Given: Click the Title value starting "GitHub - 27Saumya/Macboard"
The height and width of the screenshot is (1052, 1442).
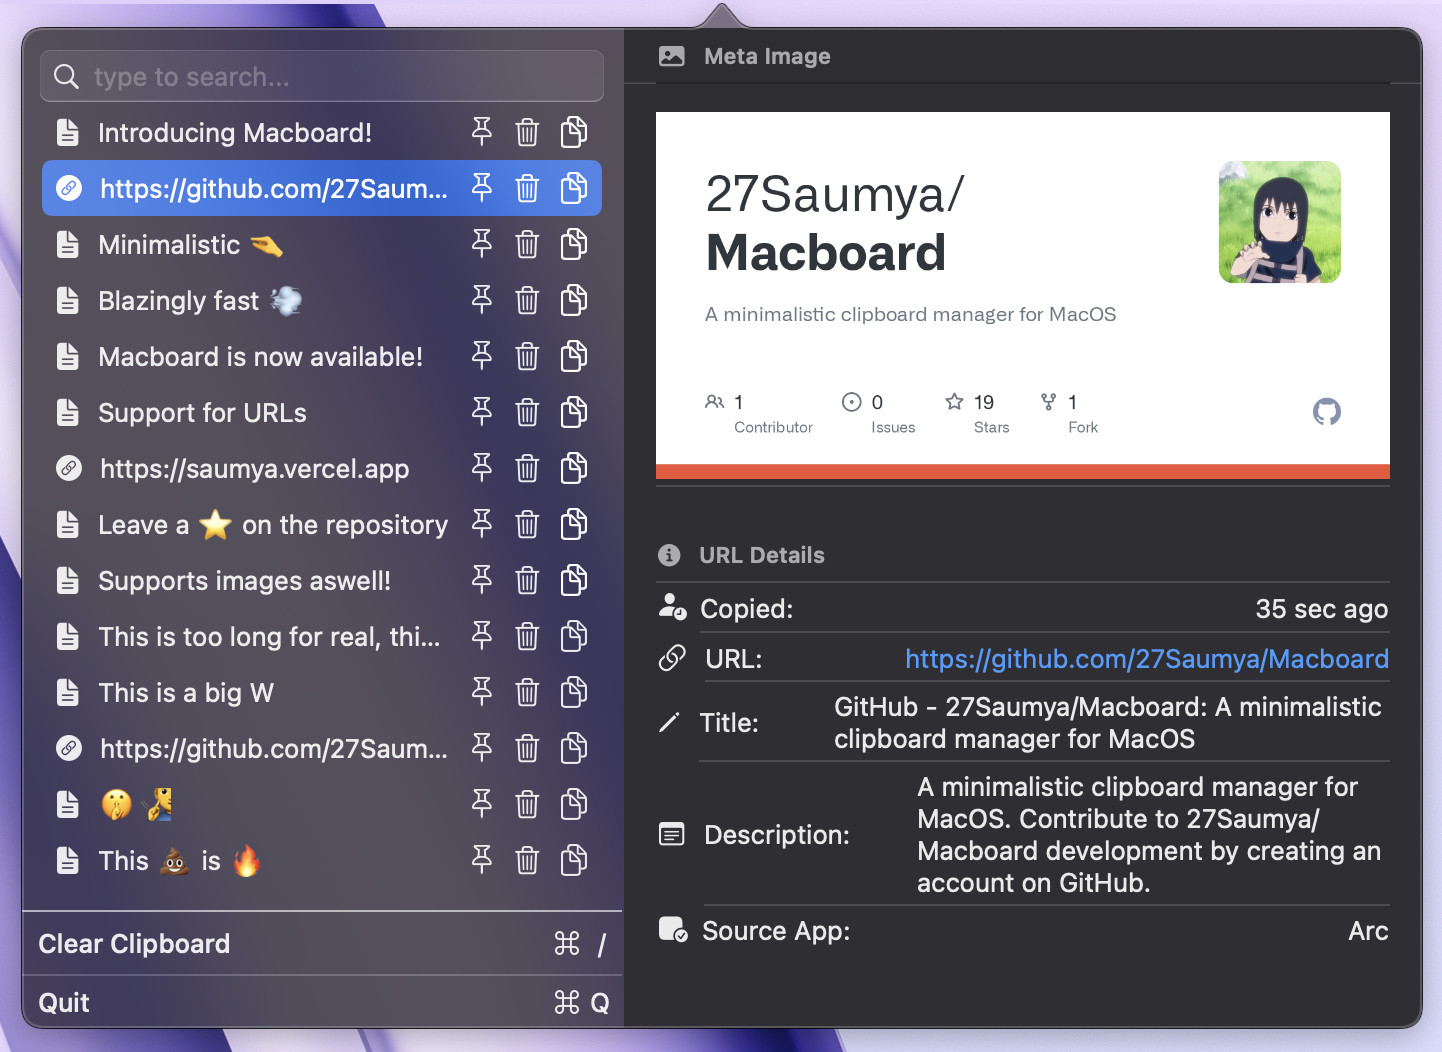Looking at the screenshot, I should (1108, 722).
